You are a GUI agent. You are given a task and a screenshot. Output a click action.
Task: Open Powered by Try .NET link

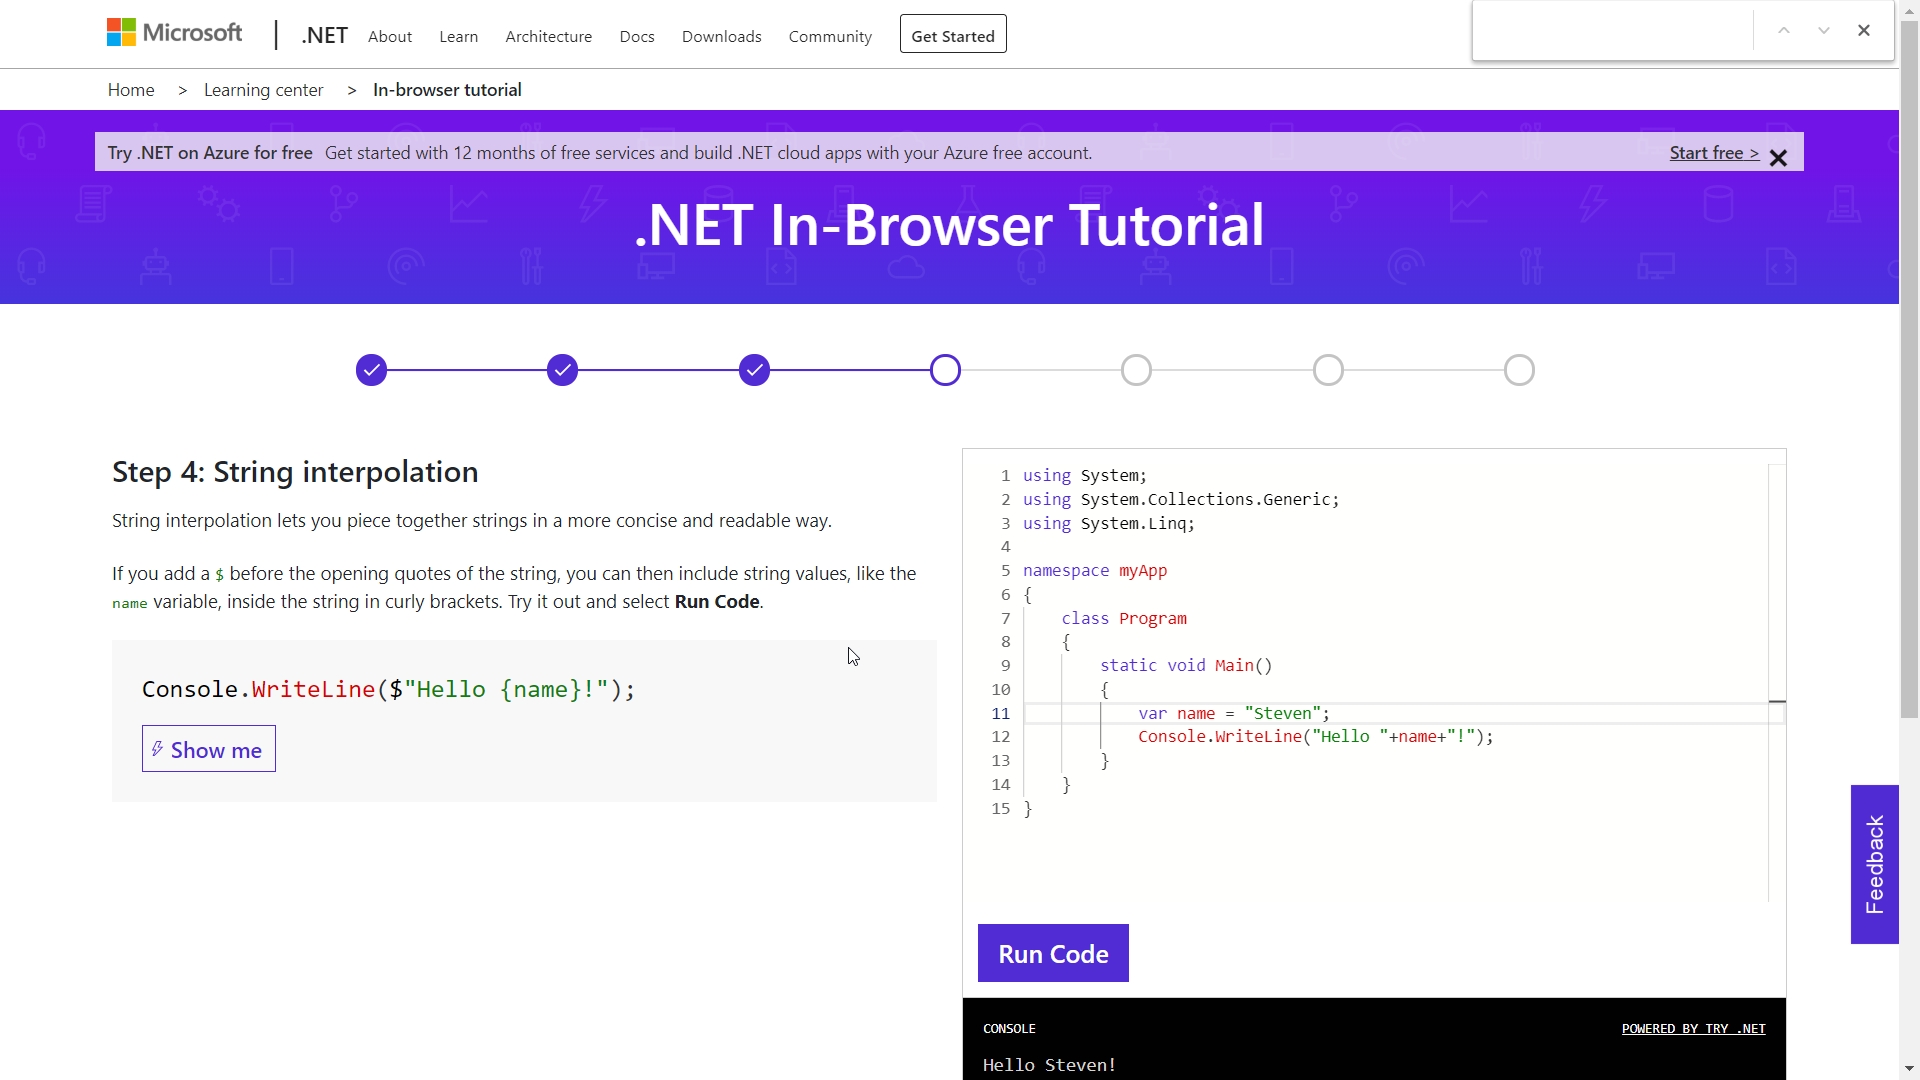tap(1694, 1028)
